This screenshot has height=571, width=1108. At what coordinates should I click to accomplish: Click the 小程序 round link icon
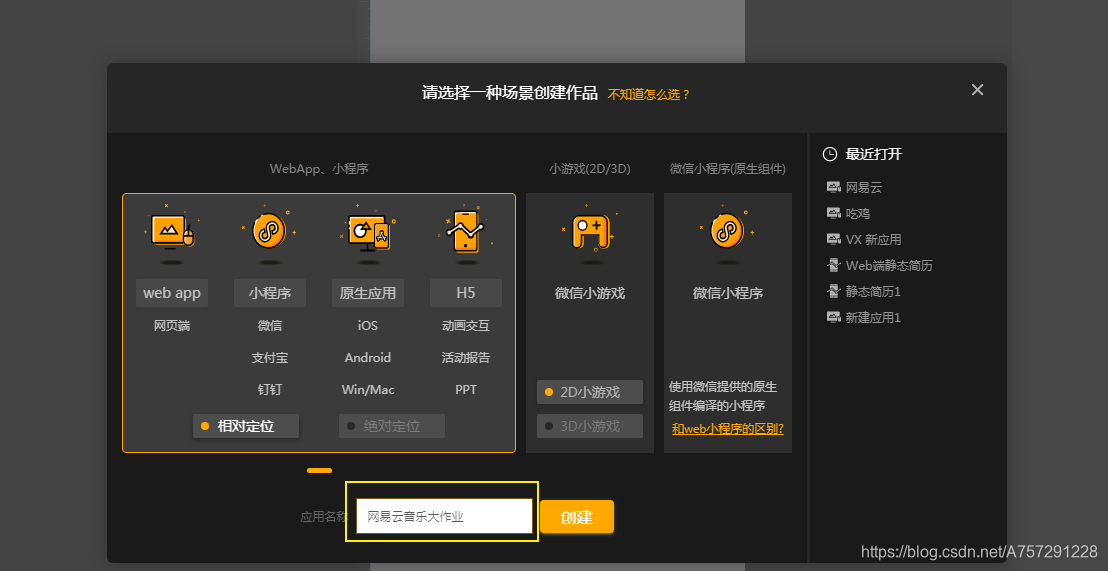pyautogui.click(x=269, y=230)
